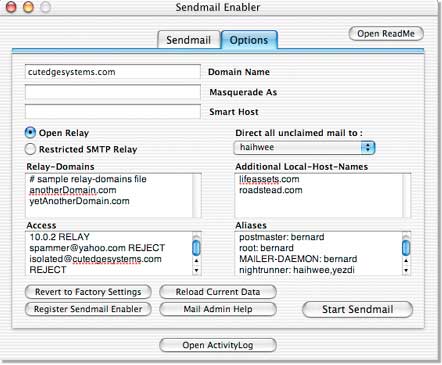Click the Start Sendmail button
442x365 pixels.
point(358,309)
